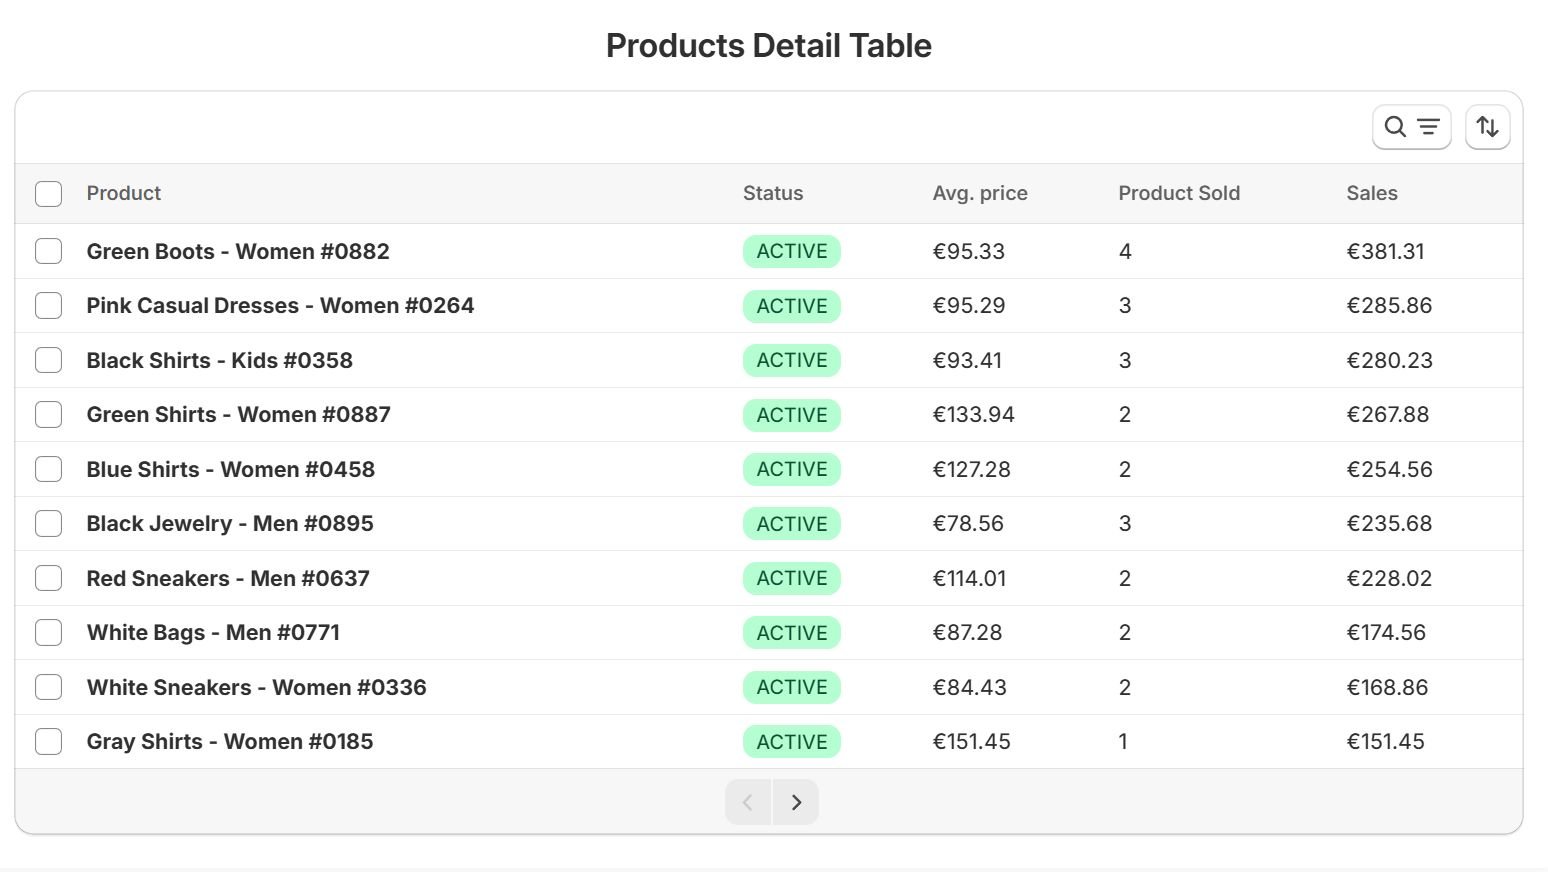Click the ACTIVE badge for Black Shirts - Kids
This screenshot has height=872, width=1548.
click(x=791, y=360)
